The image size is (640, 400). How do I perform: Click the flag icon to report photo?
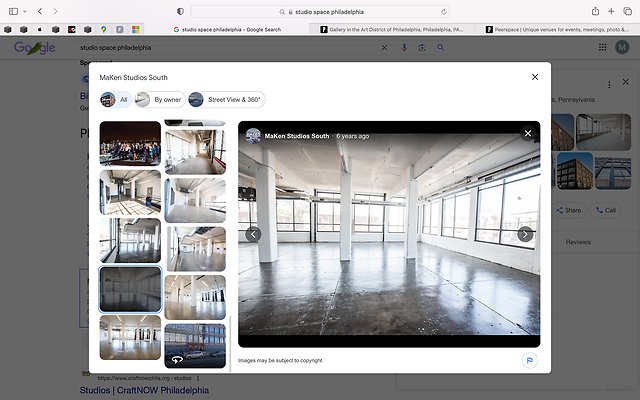528,360
